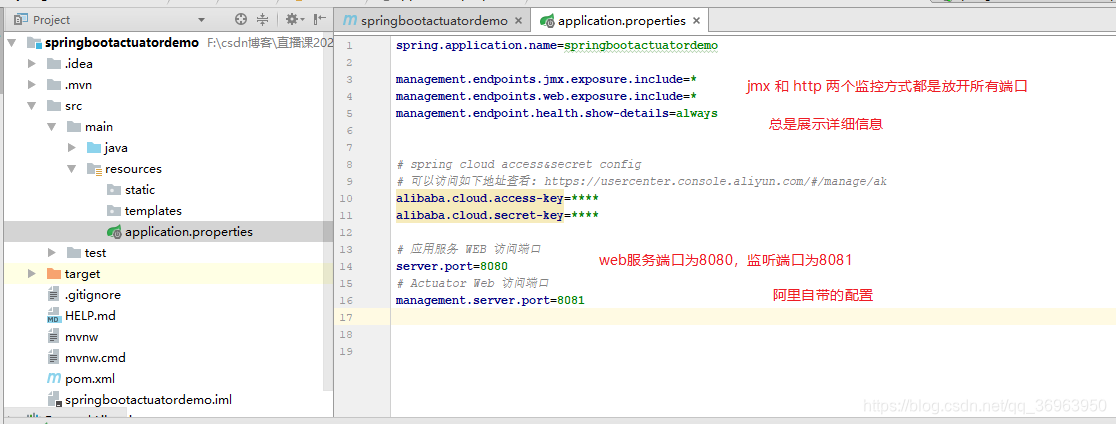The image size is (1116, 424).
Task: Click the orange target folder icon
Action: [53, 274]
